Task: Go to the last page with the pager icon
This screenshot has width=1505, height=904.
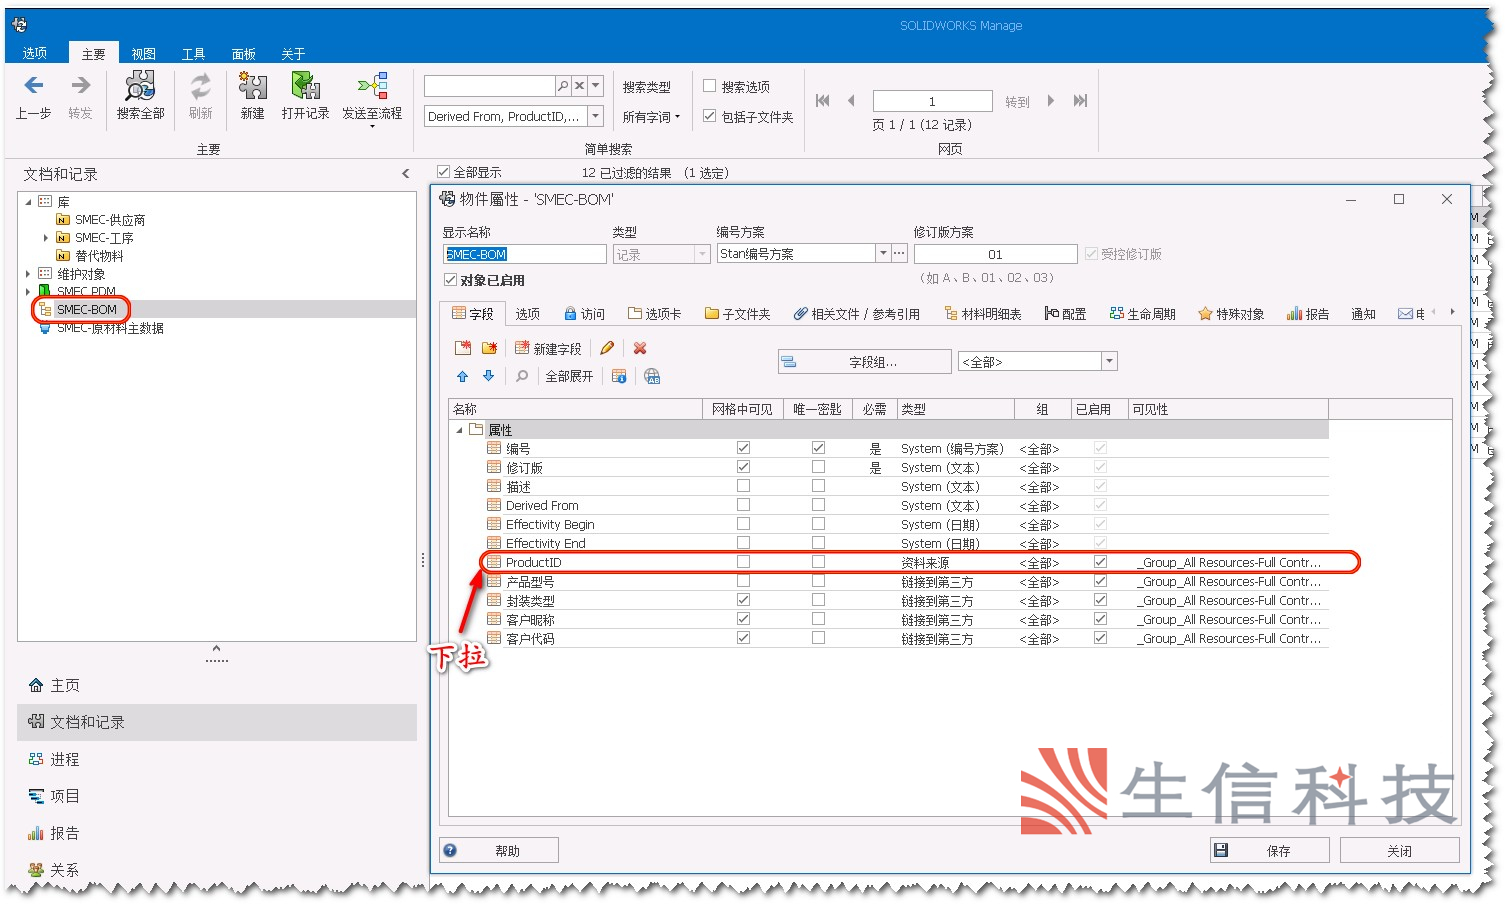Action: [1080, 100]
